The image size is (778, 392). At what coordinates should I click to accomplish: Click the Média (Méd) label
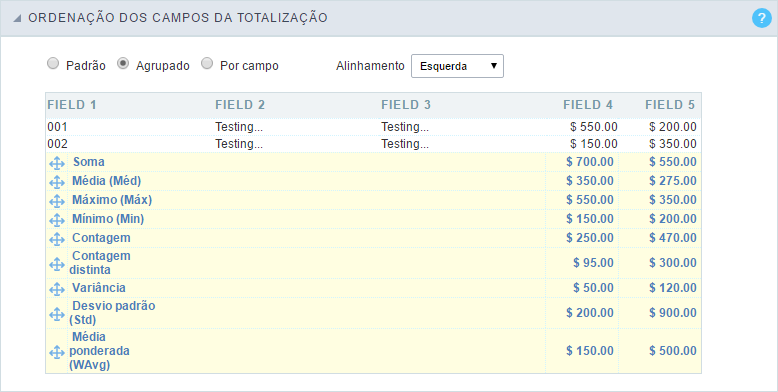tap(107, 181)
